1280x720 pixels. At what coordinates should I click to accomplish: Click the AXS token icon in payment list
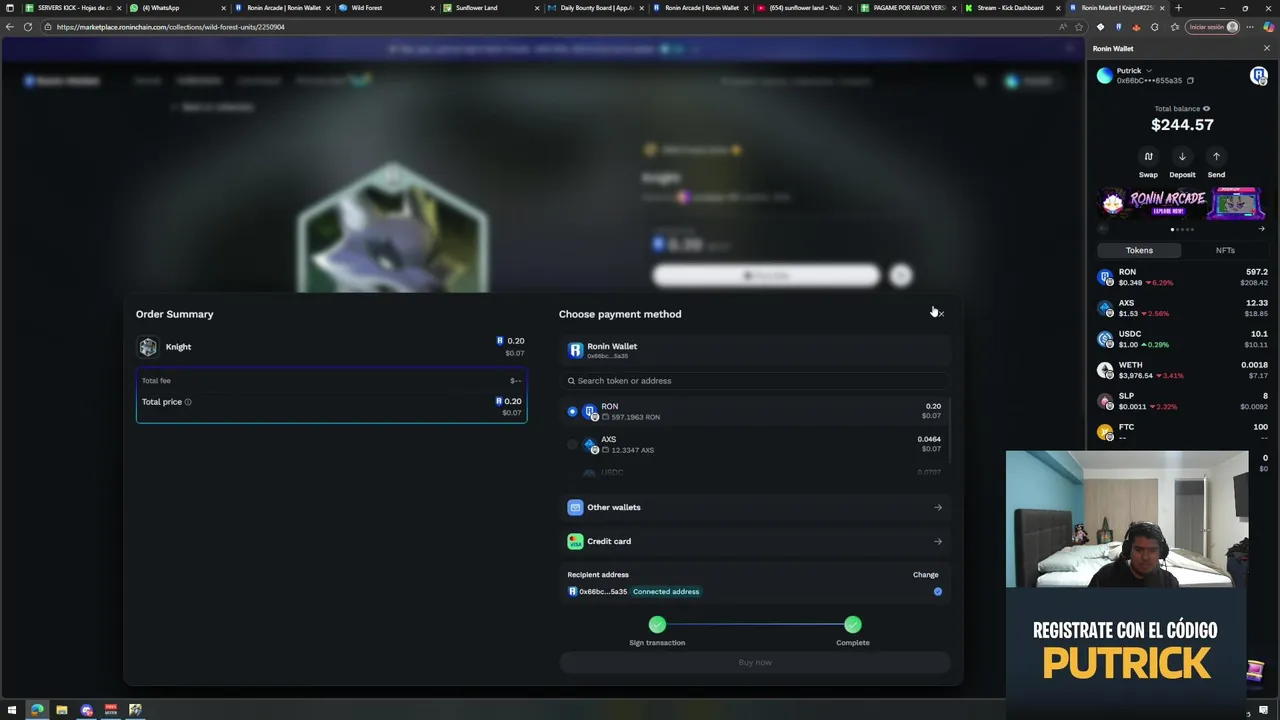pyautogui.click(x=590, y=445)
